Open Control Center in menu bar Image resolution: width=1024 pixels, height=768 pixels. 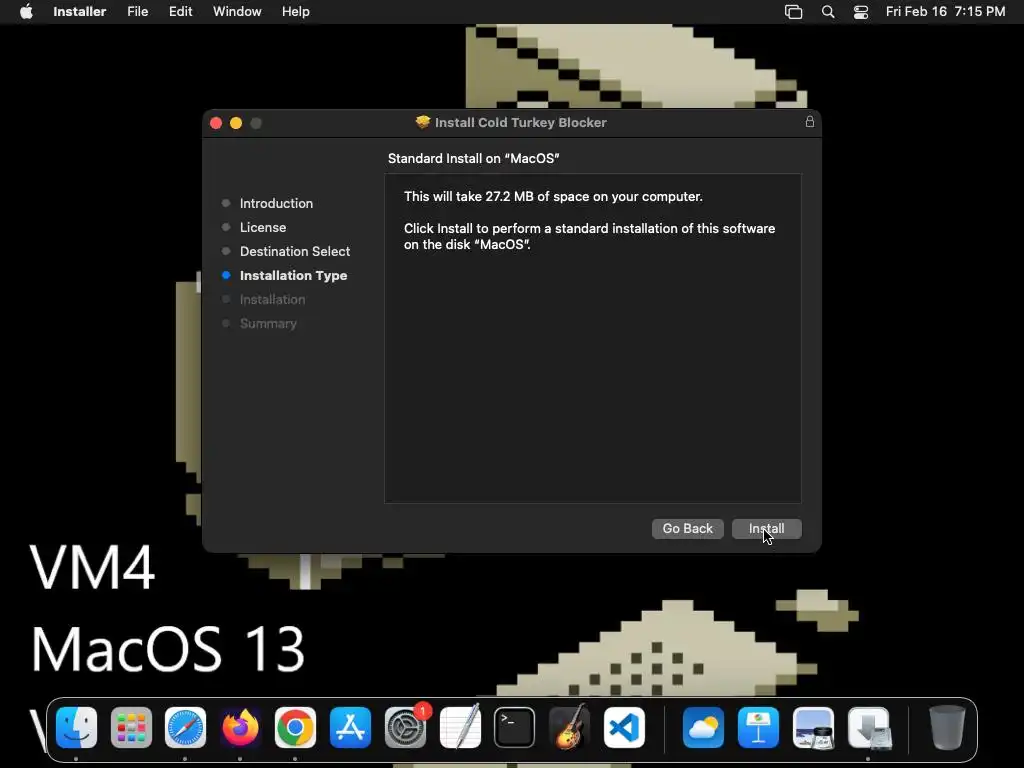861,12
